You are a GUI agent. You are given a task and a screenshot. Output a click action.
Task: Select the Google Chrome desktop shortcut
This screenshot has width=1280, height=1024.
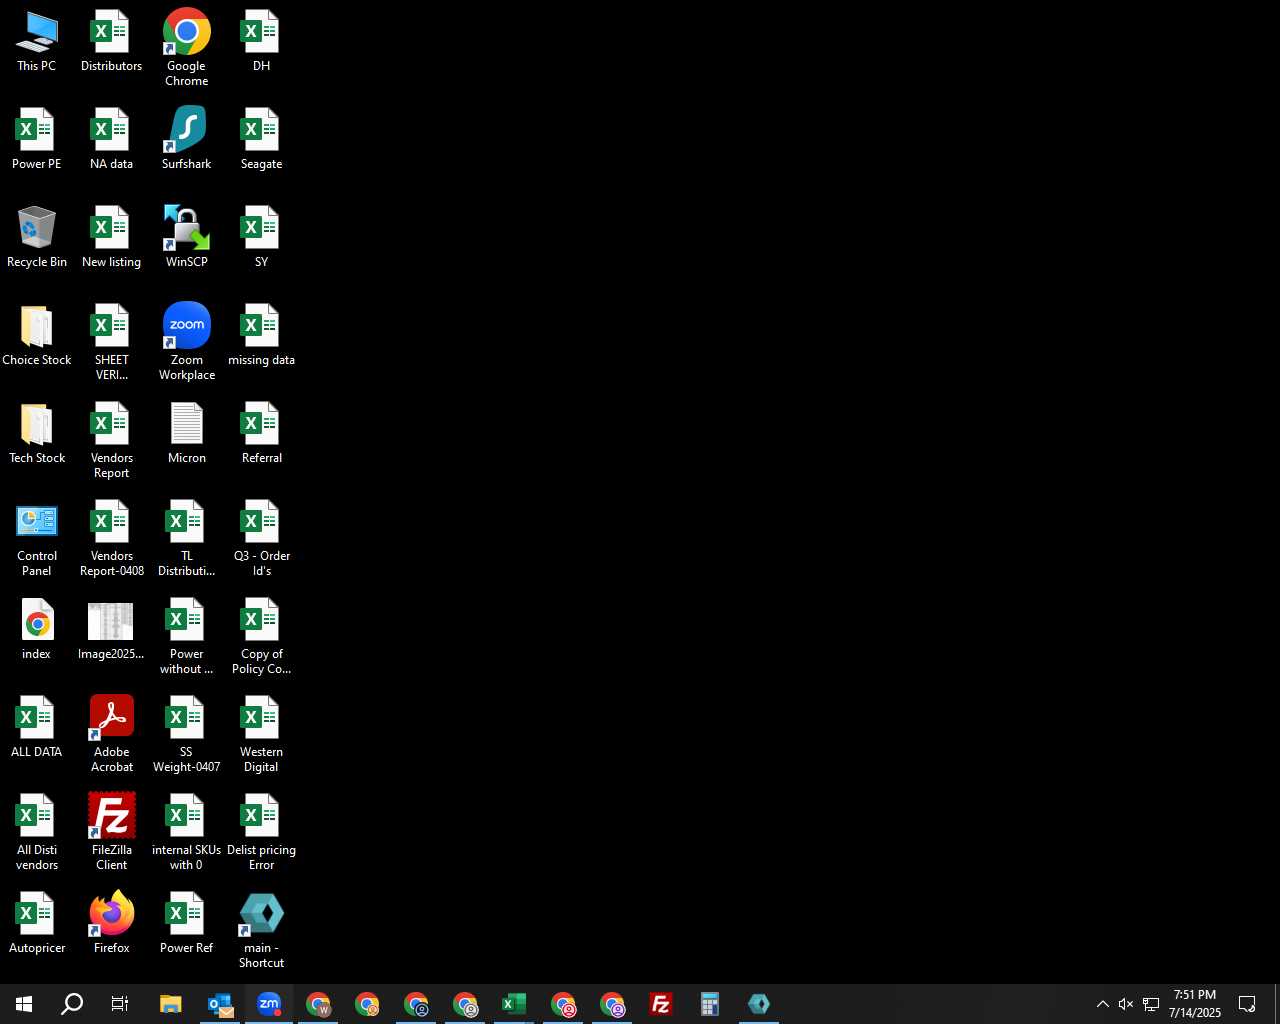pyautogui.click(x=187, y=48)
